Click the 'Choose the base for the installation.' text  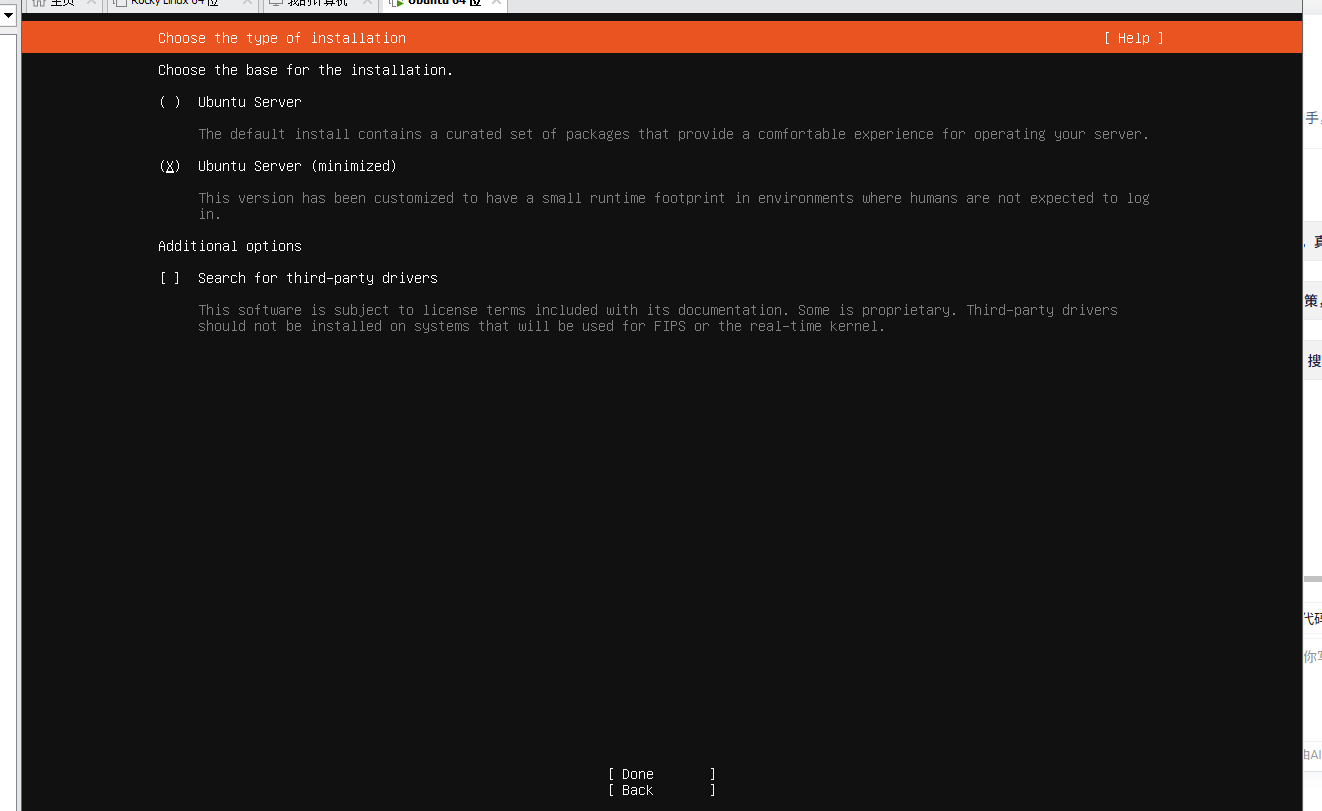pos(305,70)
